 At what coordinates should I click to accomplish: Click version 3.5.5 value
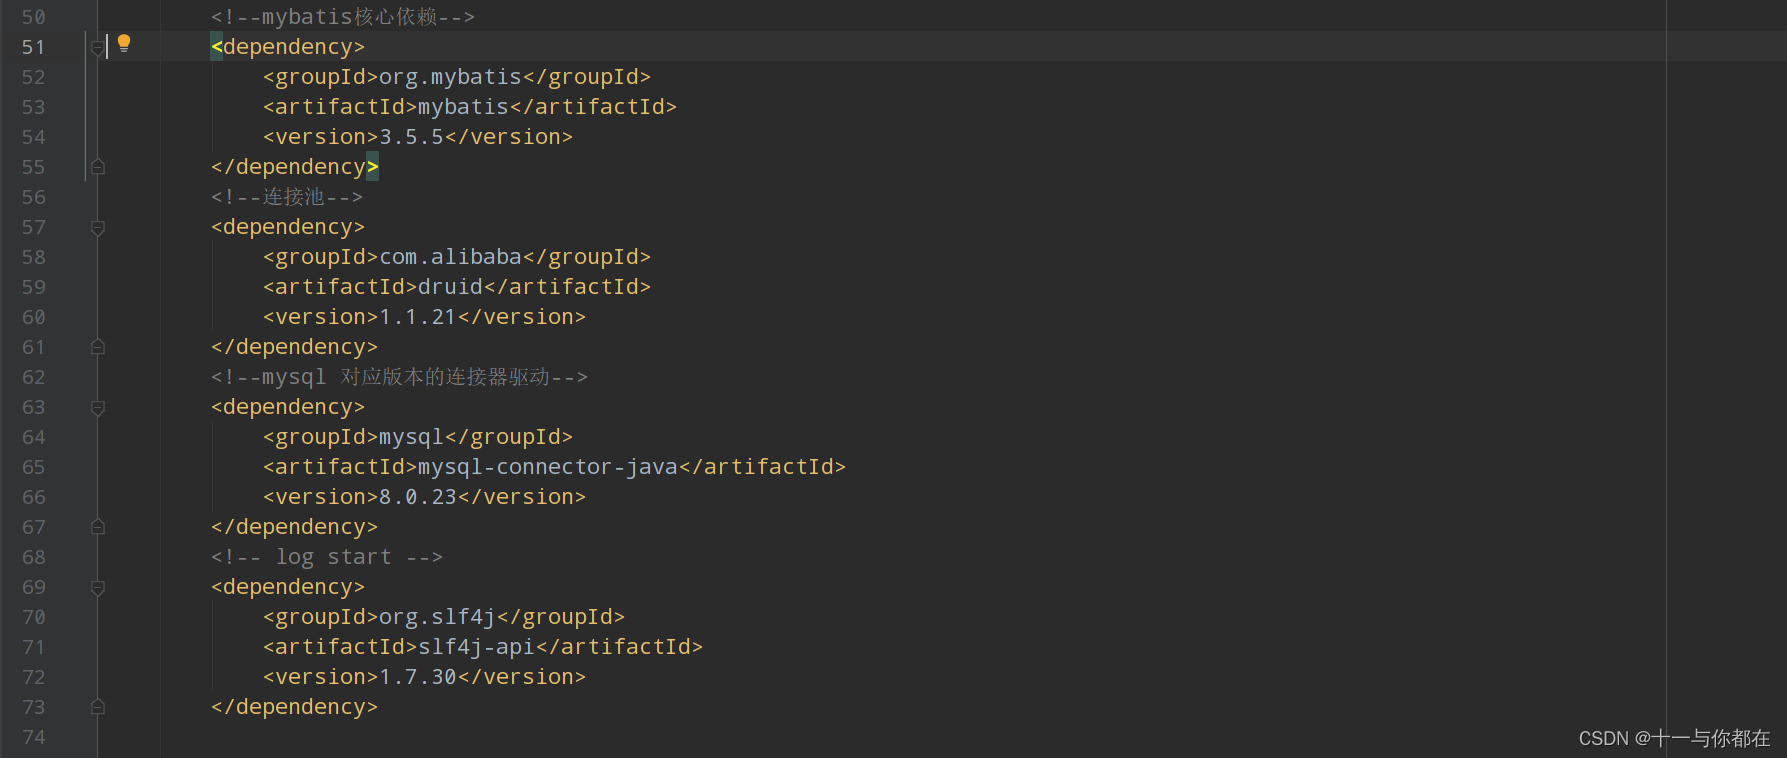click(411, 137)
